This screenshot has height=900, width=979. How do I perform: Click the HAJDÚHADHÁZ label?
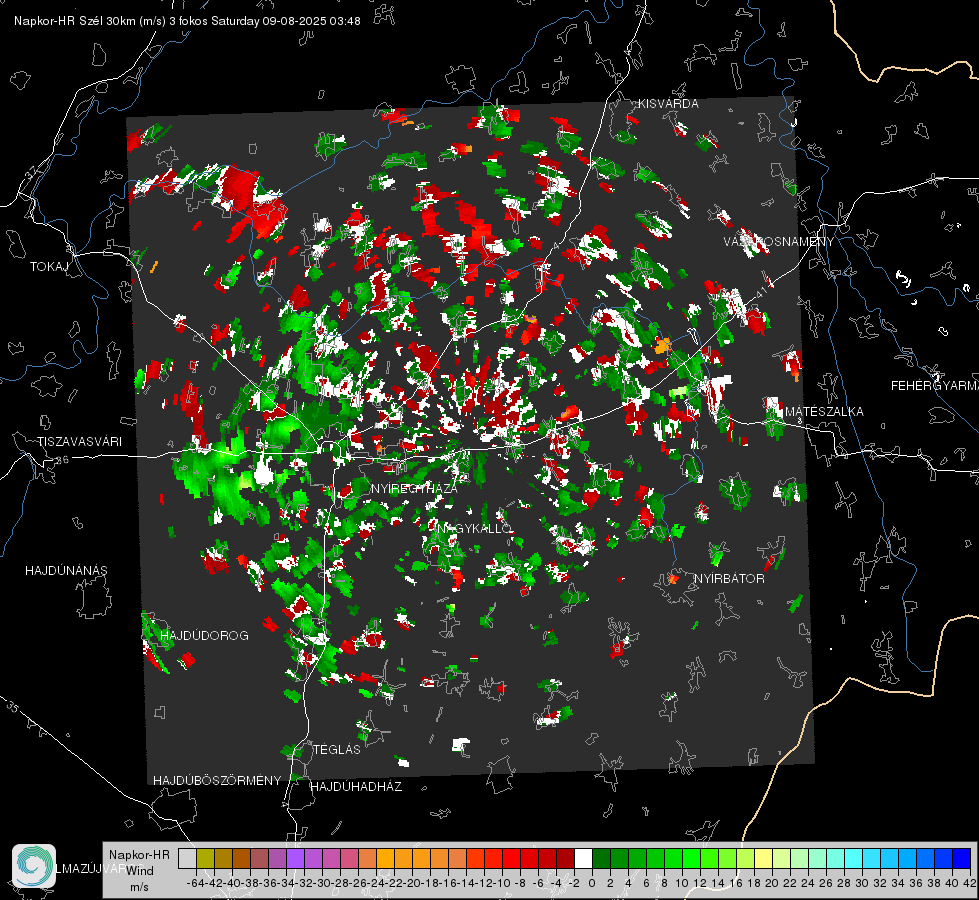[356, 786]
